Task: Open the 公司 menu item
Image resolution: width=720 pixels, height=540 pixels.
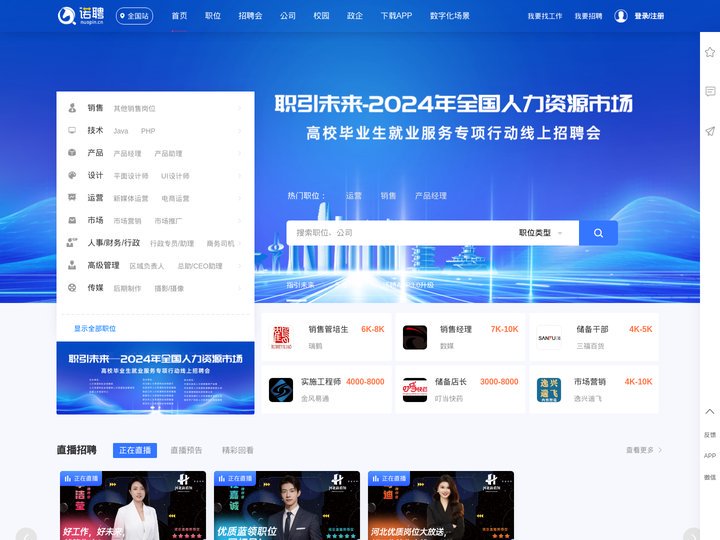Action: pyautogui.click(x=287, y=16)
